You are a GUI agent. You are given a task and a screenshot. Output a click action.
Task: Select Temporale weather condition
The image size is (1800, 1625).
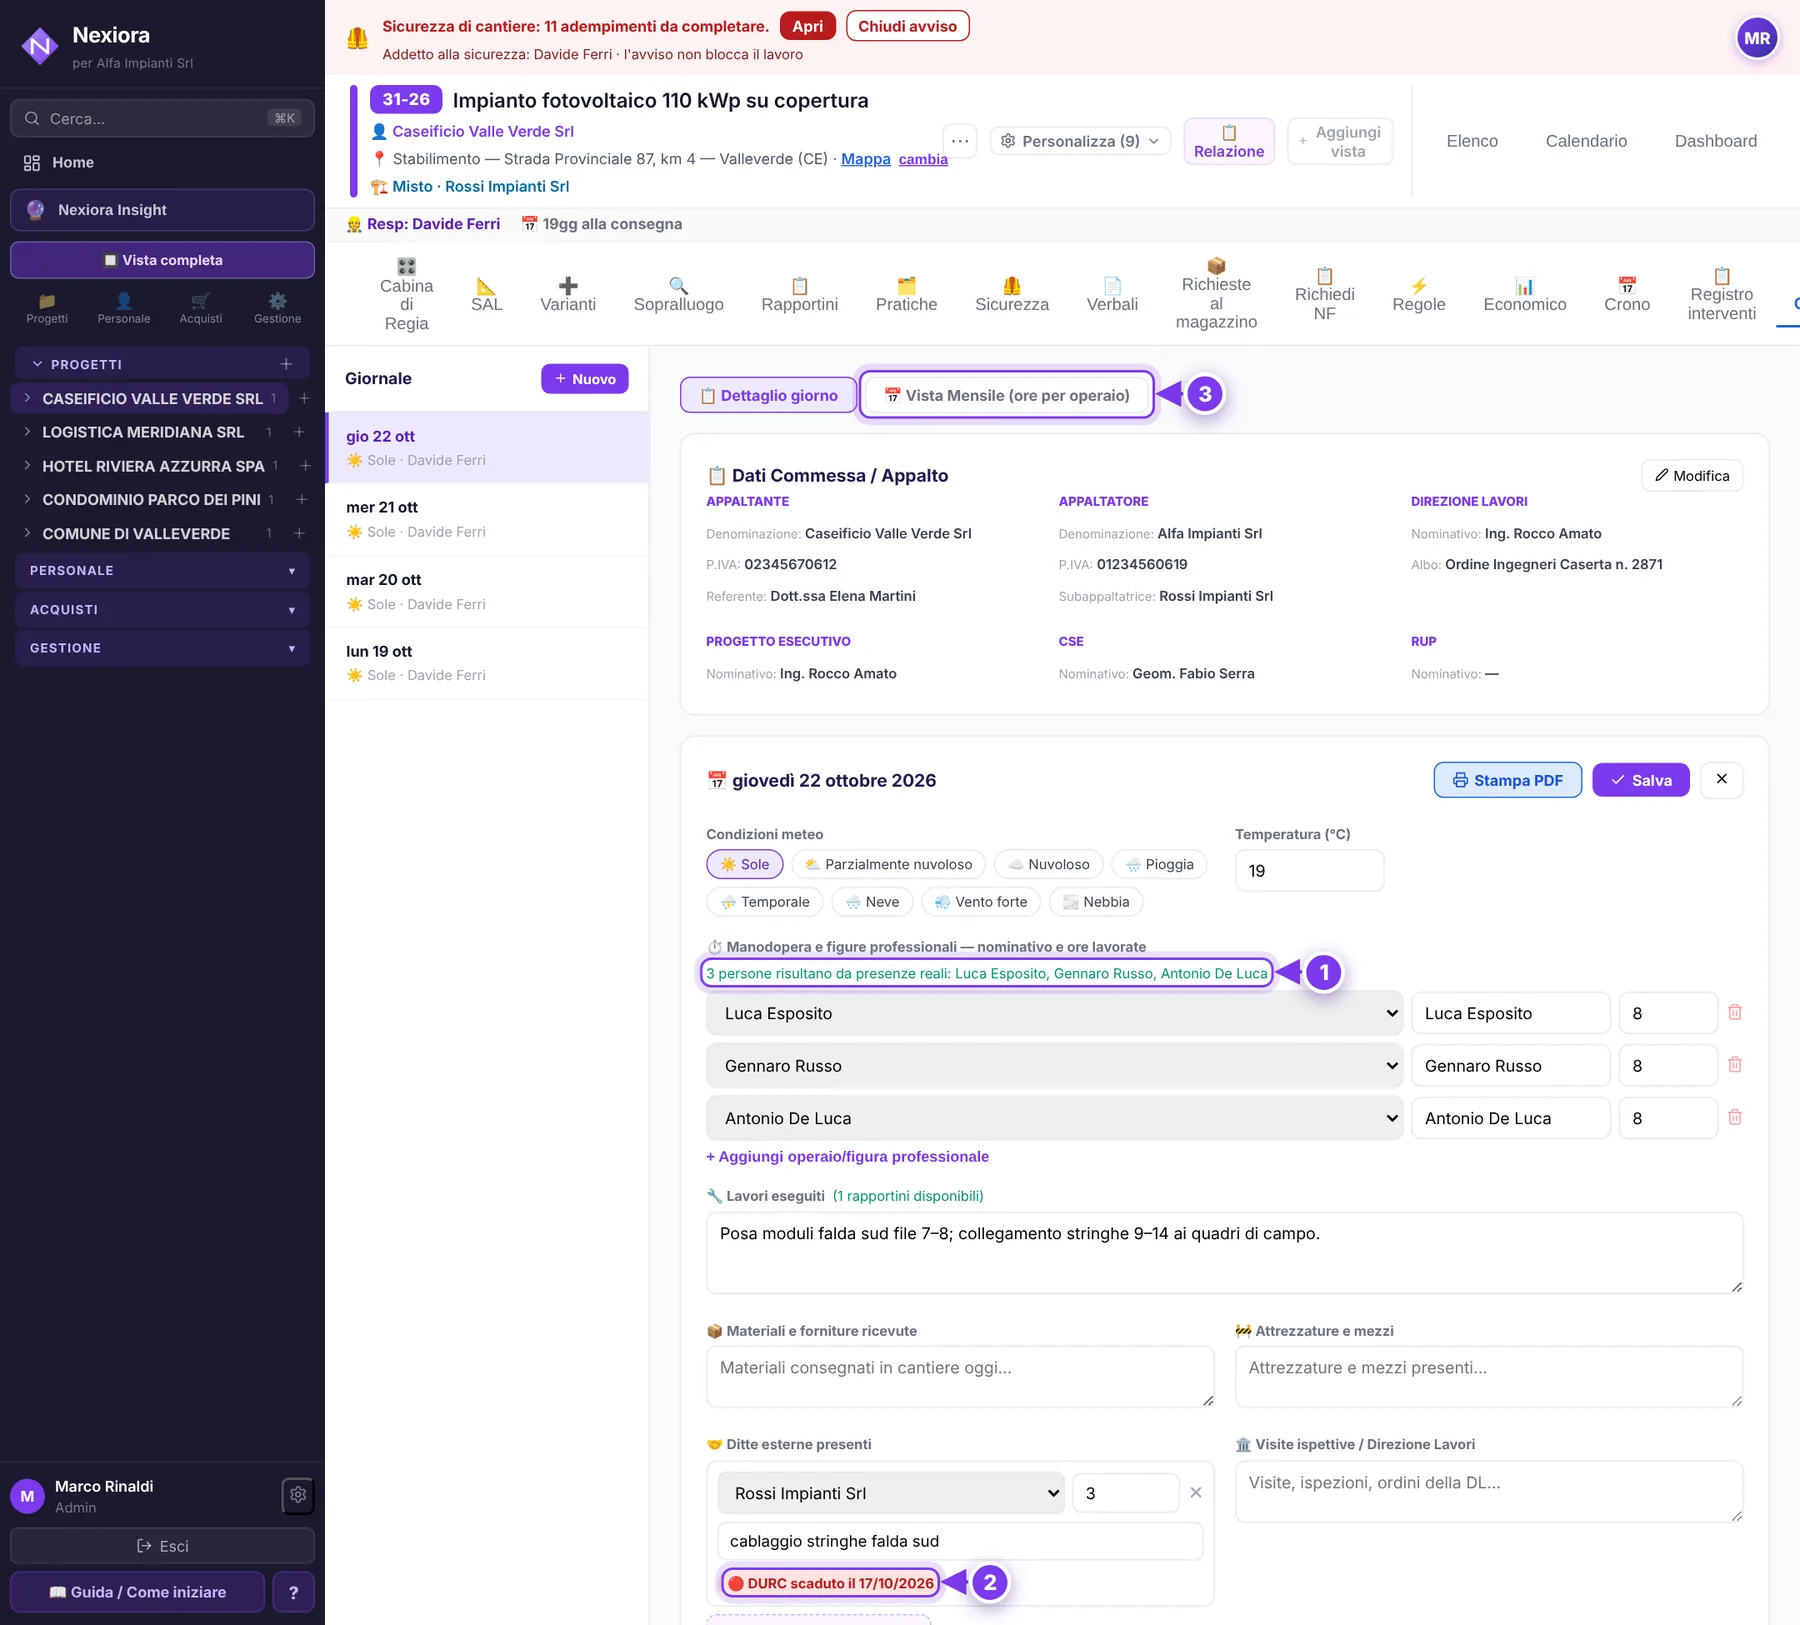click(764, 902)
